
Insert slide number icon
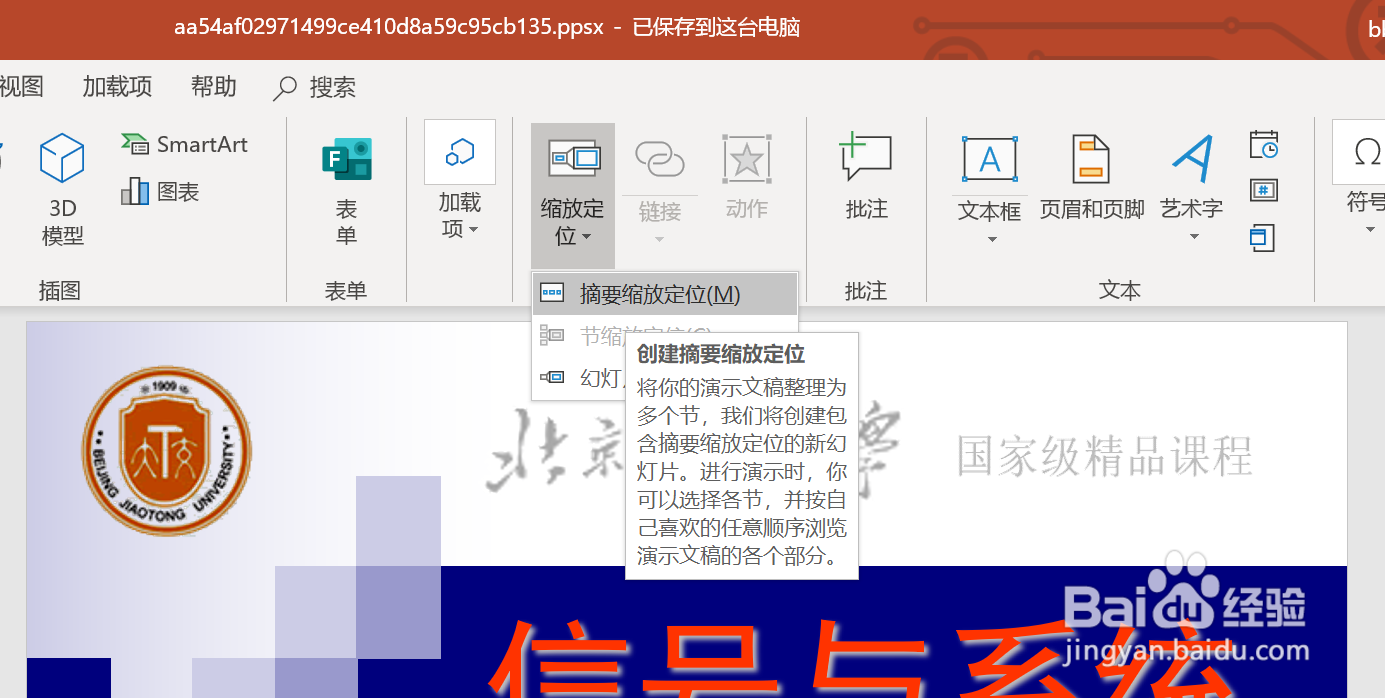pyautogui.click(x=1264, y=190)
